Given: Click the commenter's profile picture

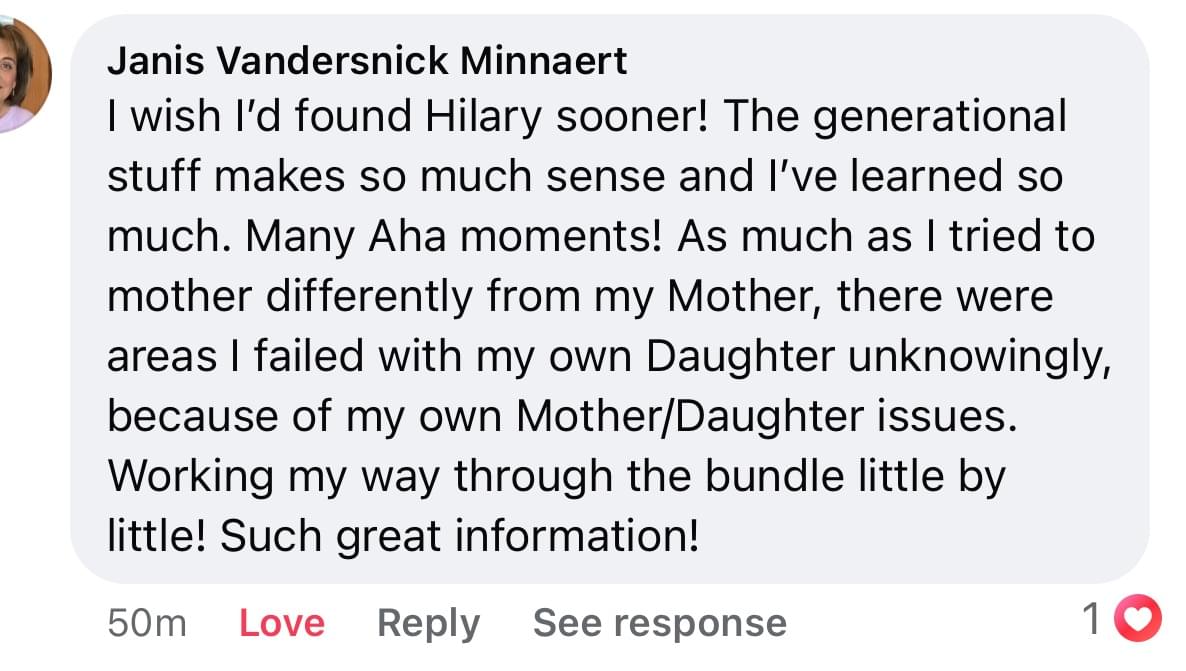Looking at the screenshot, I should 20,75.
